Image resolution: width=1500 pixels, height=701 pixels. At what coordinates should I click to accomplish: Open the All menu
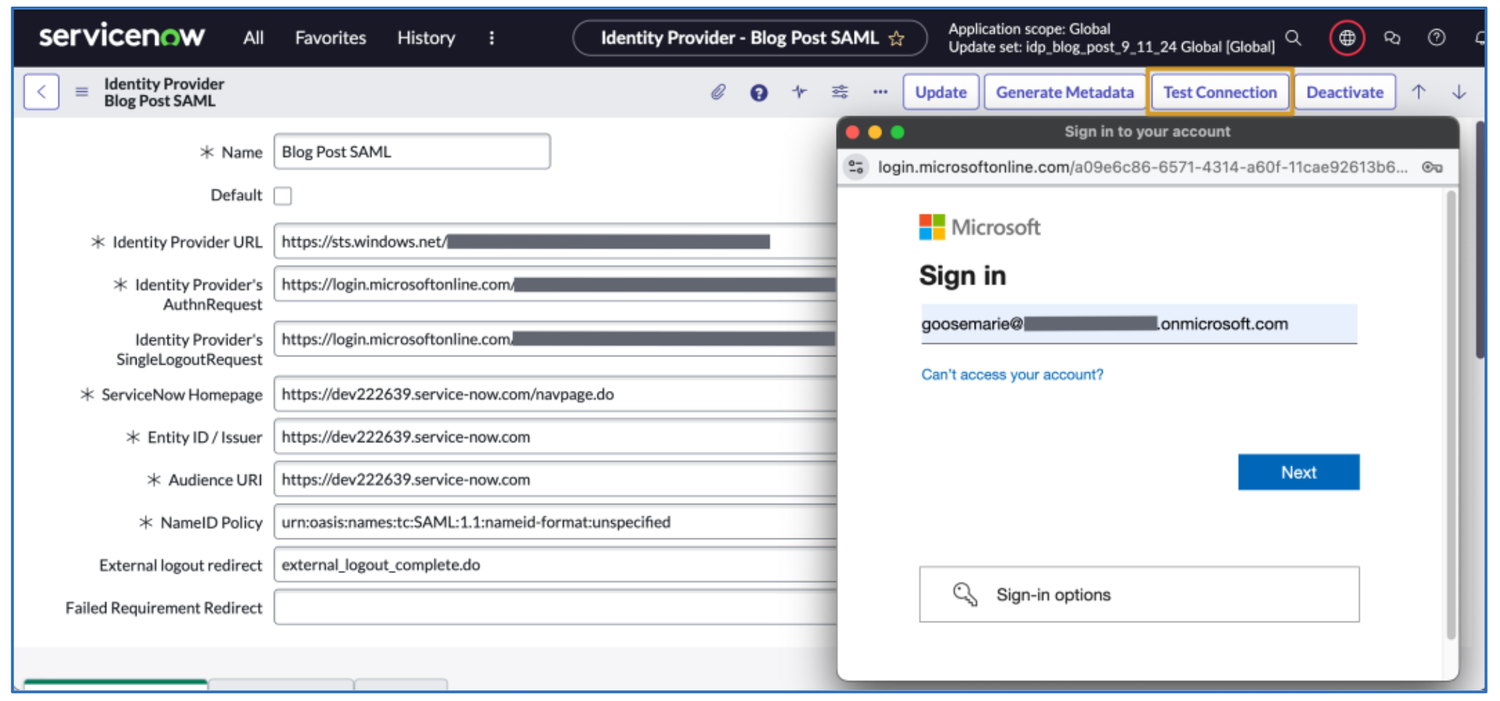point(254,38)
